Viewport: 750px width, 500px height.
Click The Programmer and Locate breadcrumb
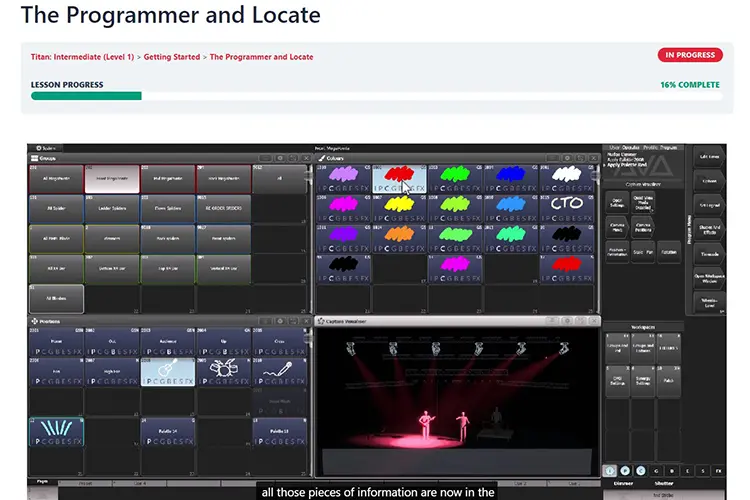tap(261, 57)
